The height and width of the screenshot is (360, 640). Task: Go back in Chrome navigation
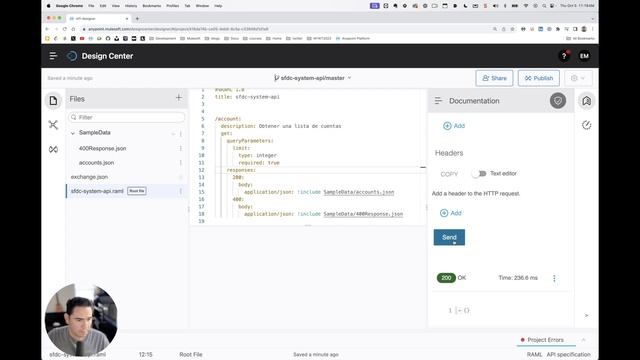[47, 29]
